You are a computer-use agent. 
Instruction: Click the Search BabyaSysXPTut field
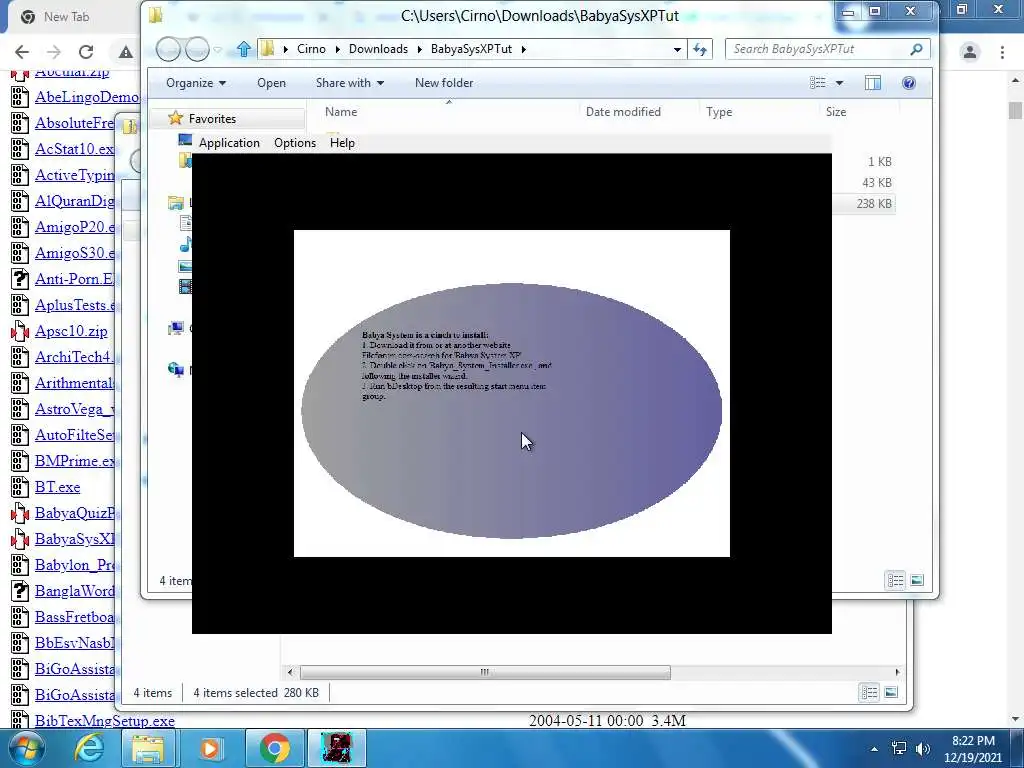[816, 49]
